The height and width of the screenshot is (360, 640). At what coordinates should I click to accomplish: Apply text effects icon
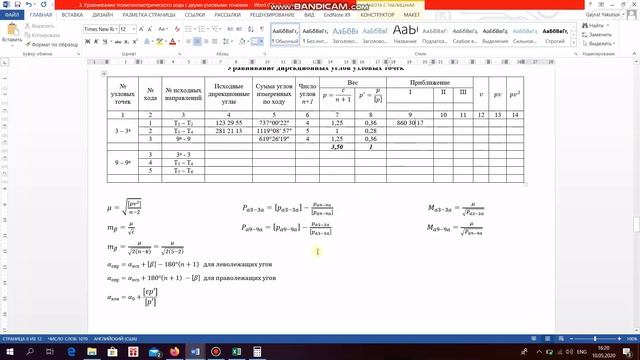(147, 41)
